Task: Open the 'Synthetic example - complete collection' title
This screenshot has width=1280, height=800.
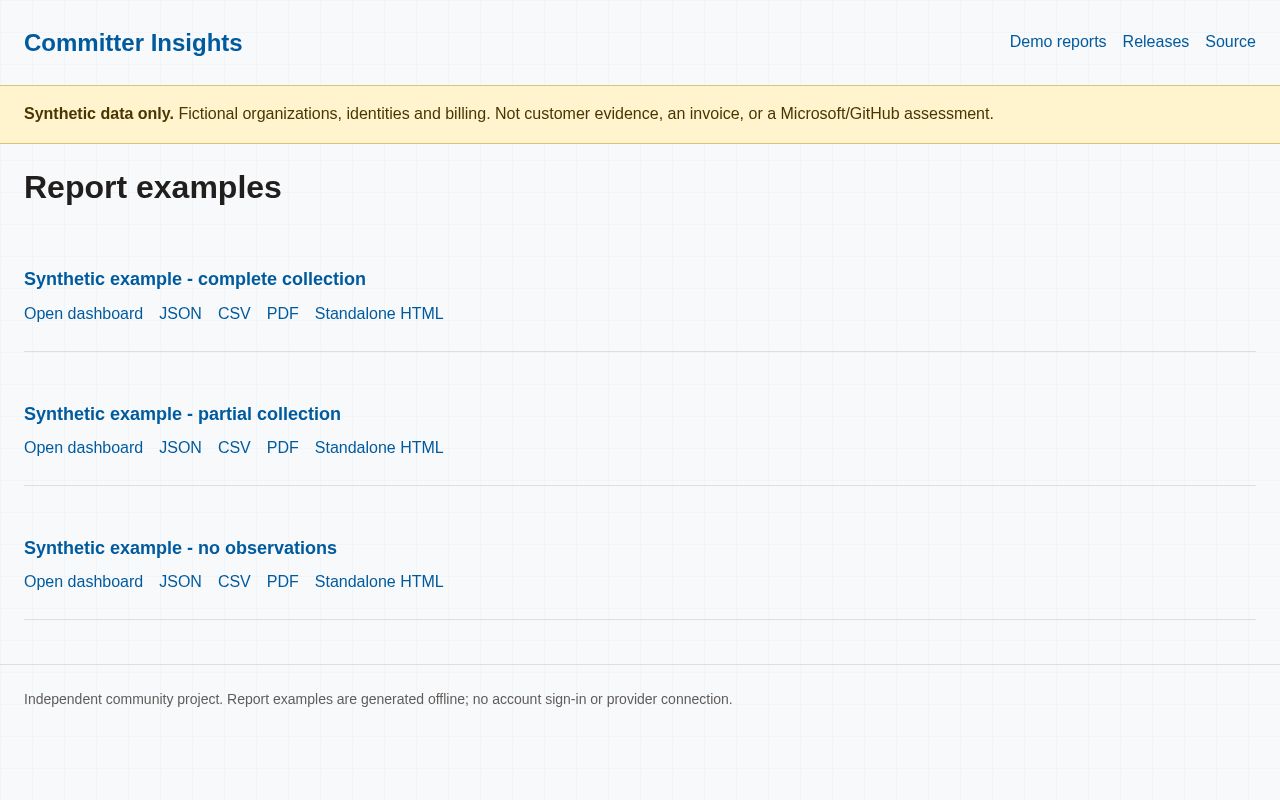Action: tap(195, 279)
